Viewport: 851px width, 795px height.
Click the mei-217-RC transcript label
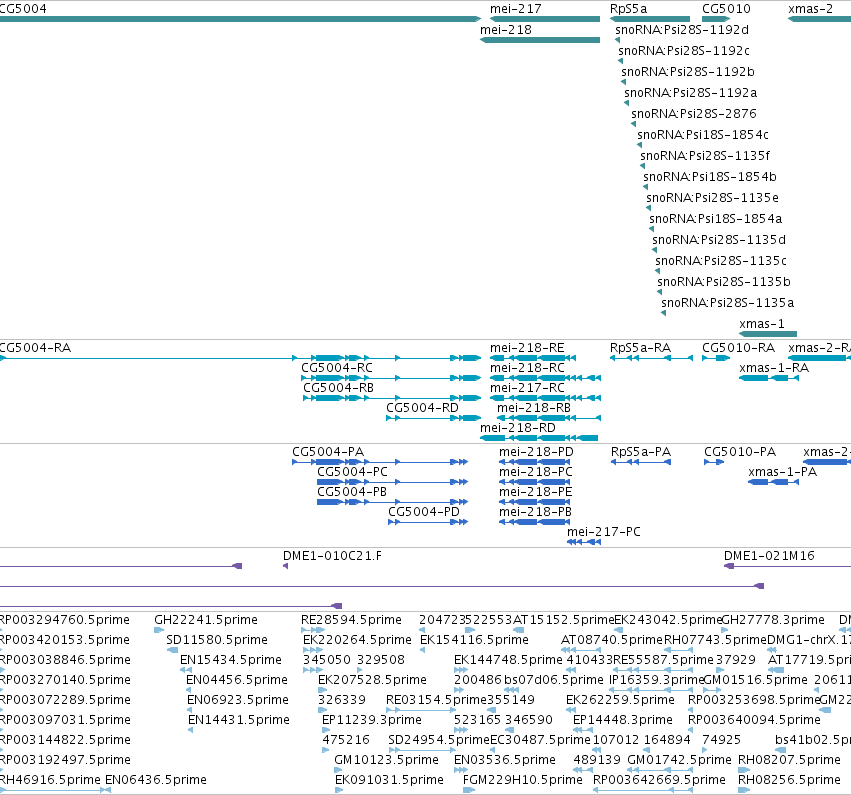[x=527, y=388]
